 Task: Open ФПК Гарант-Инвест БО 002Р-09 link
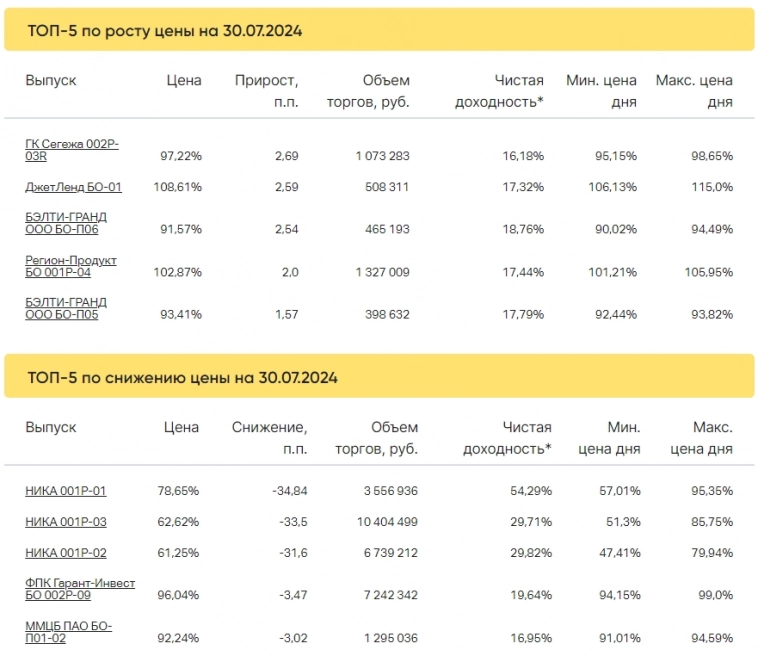79,589
